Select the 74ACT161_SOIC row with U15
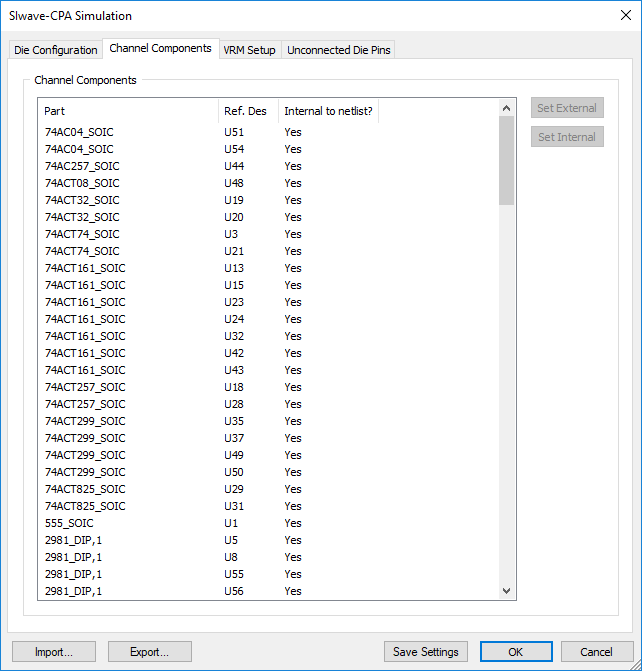642x671 pixels. coord(268,285)
